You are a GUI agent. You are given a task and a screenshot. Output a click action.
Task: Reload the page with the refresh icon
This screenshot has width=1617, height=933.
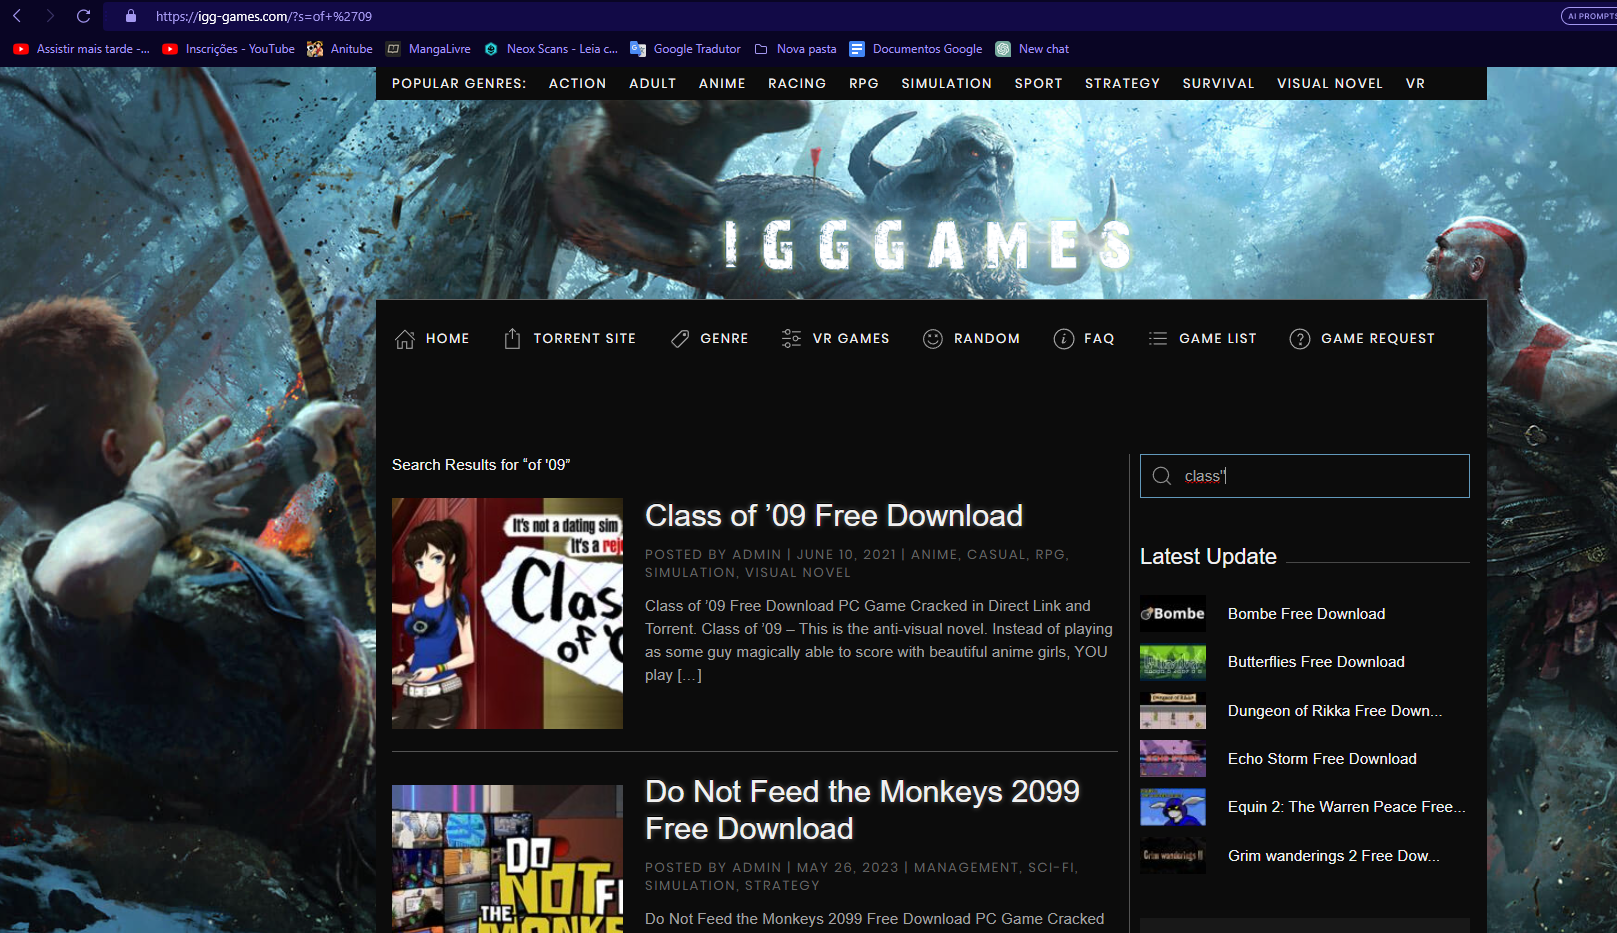pyautogui.click(x=83, y=15)
